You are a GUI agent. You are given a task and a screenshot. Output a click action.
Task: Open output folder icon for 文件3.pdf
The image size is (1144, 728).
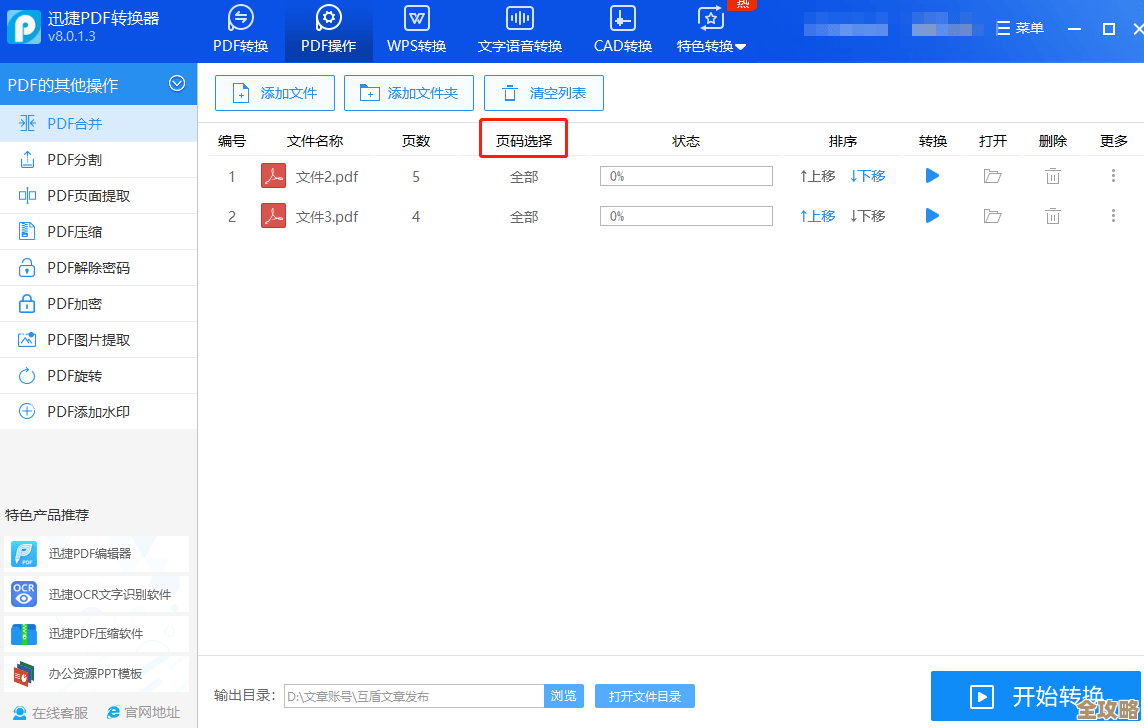[x=992, y=215]
